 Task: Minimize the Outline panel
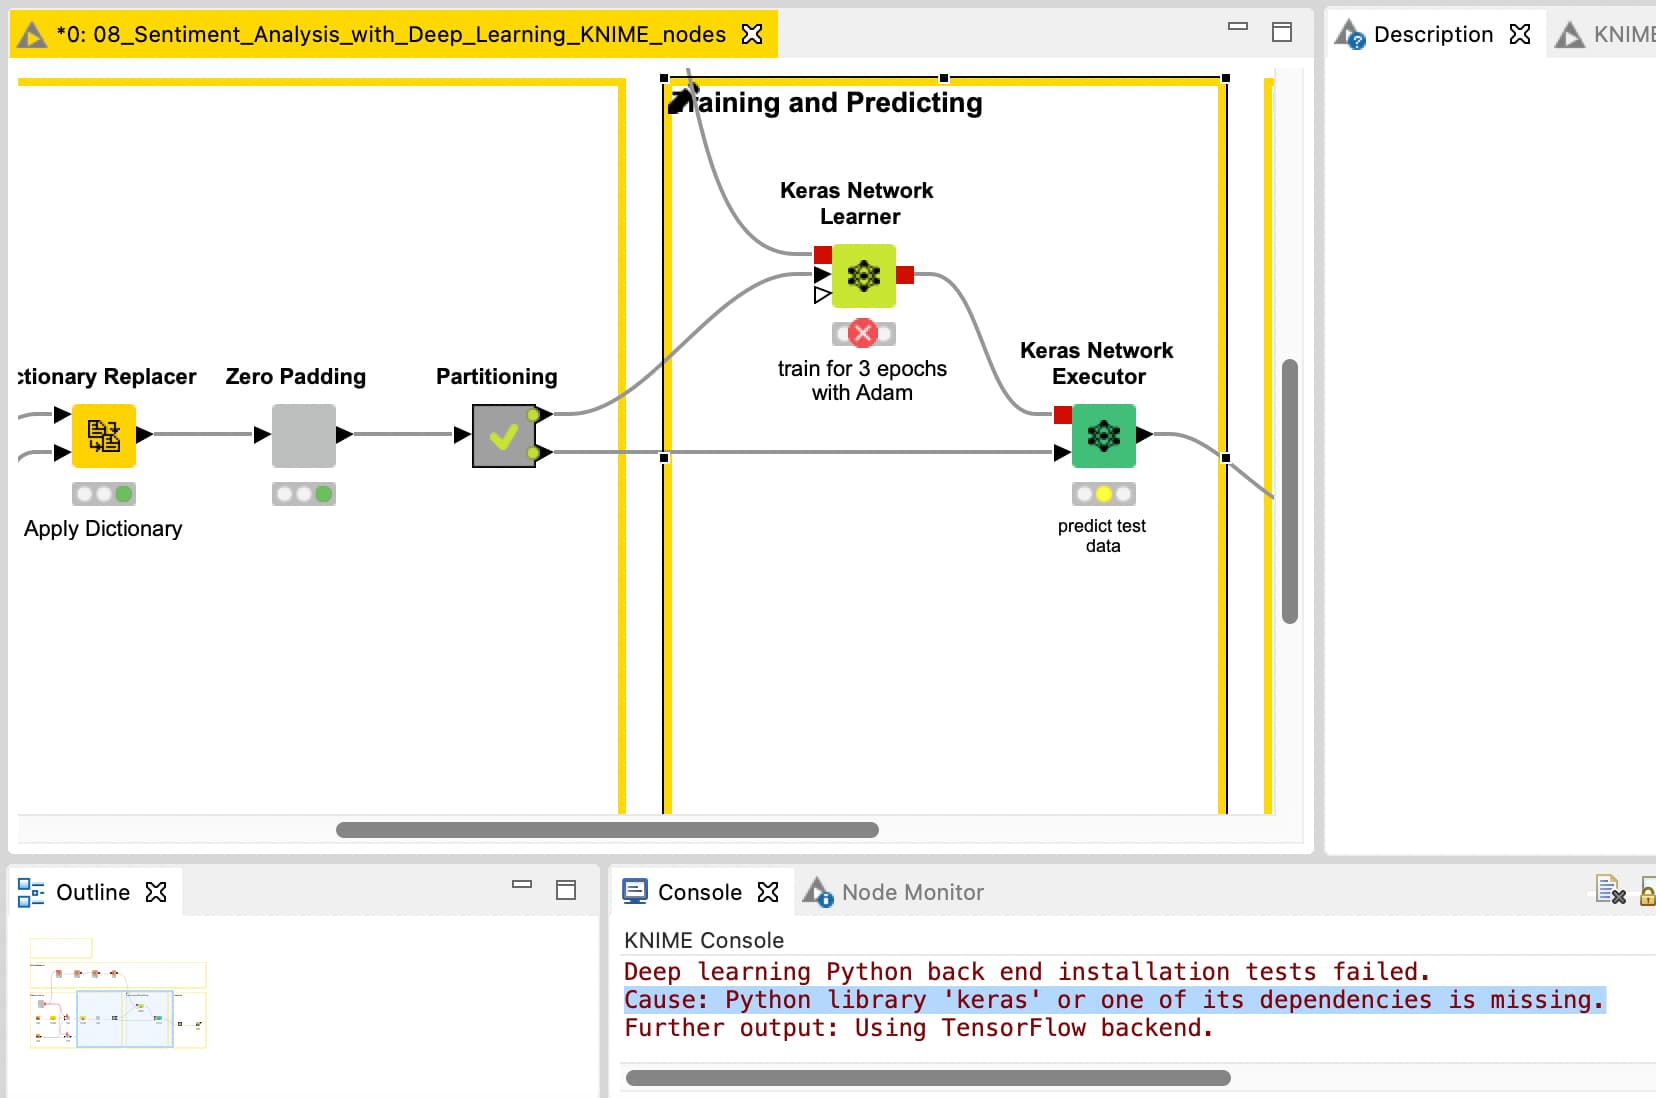click(522, 884)
